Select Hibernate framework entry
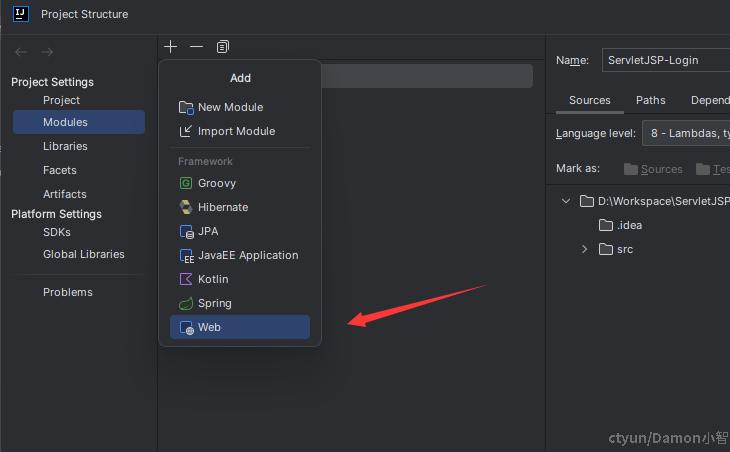The width and height of the screenshot is (730, 452). pyautogui.click(x=240, y=207)
